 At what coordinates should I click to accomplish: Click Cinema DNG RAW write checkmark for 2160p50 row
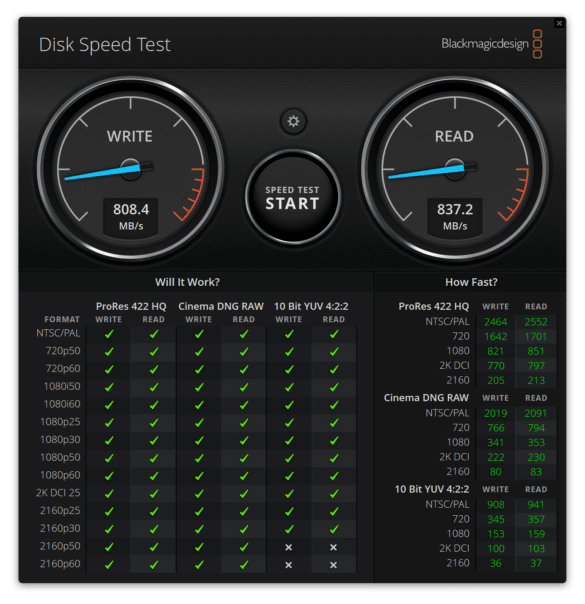click(199, 547)
